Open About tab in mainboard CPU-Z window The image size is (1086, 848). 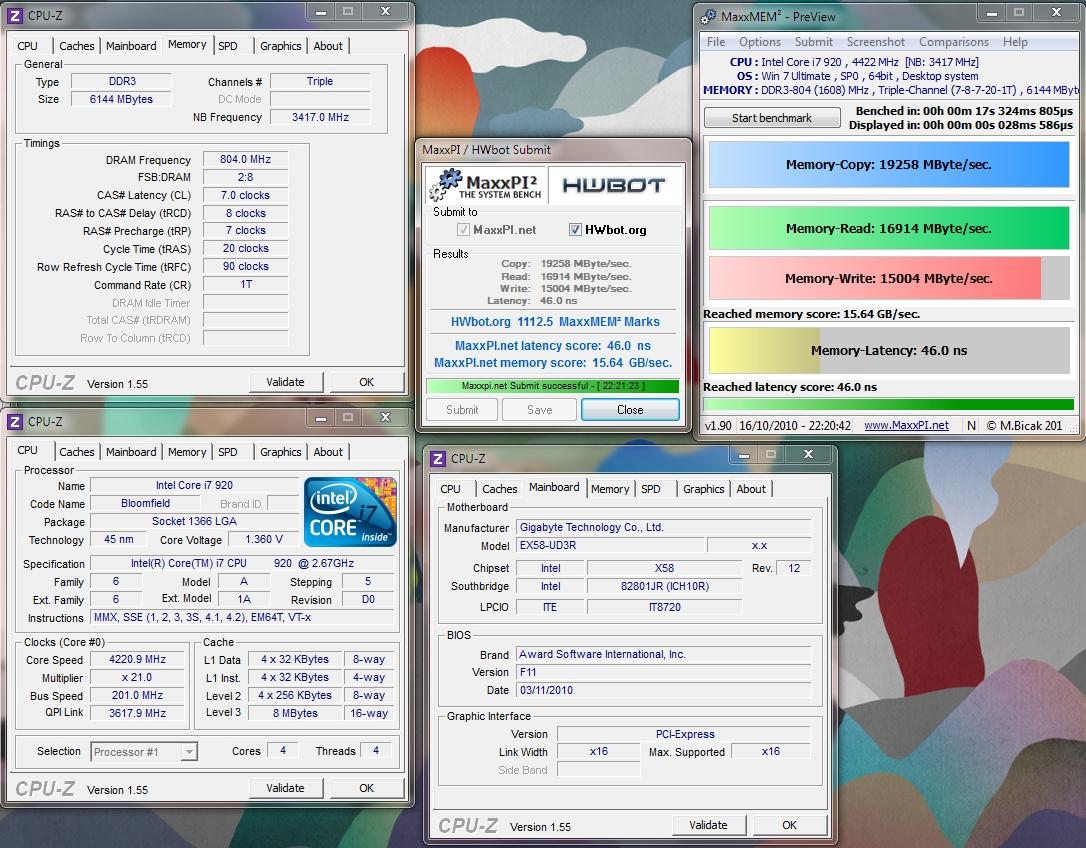[751, 488]
